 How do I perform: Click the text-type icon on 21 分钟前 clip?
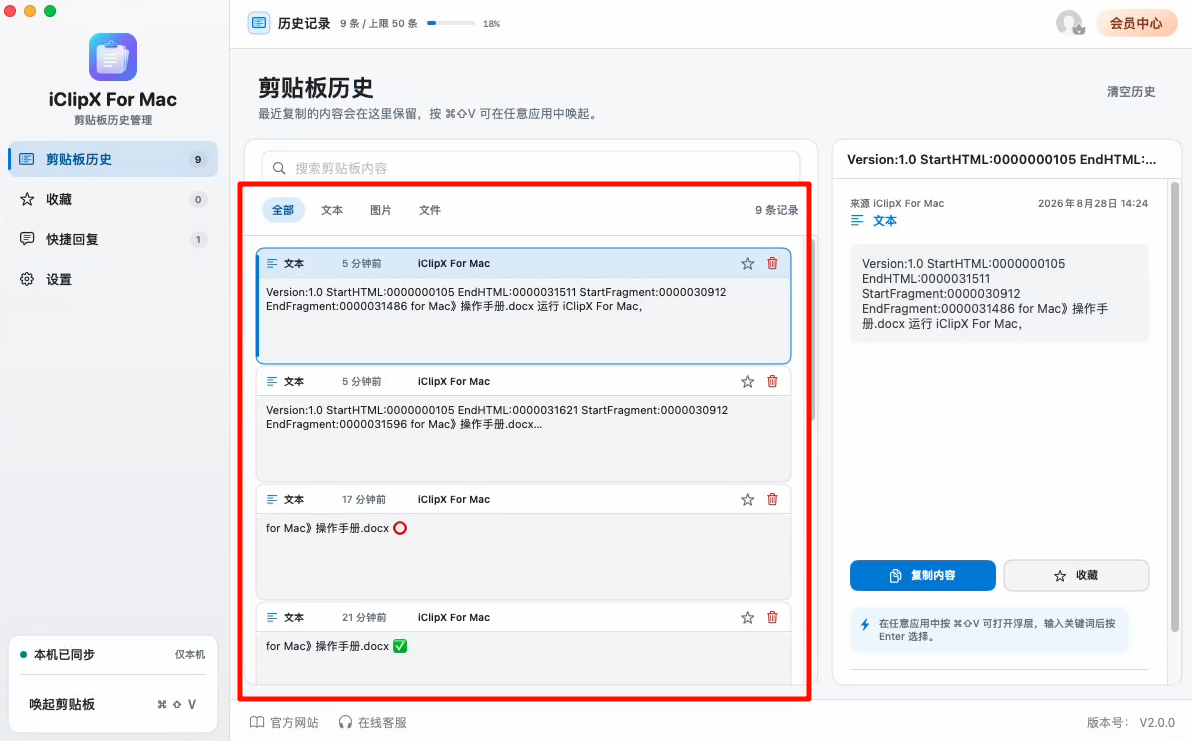click(272, 617)
